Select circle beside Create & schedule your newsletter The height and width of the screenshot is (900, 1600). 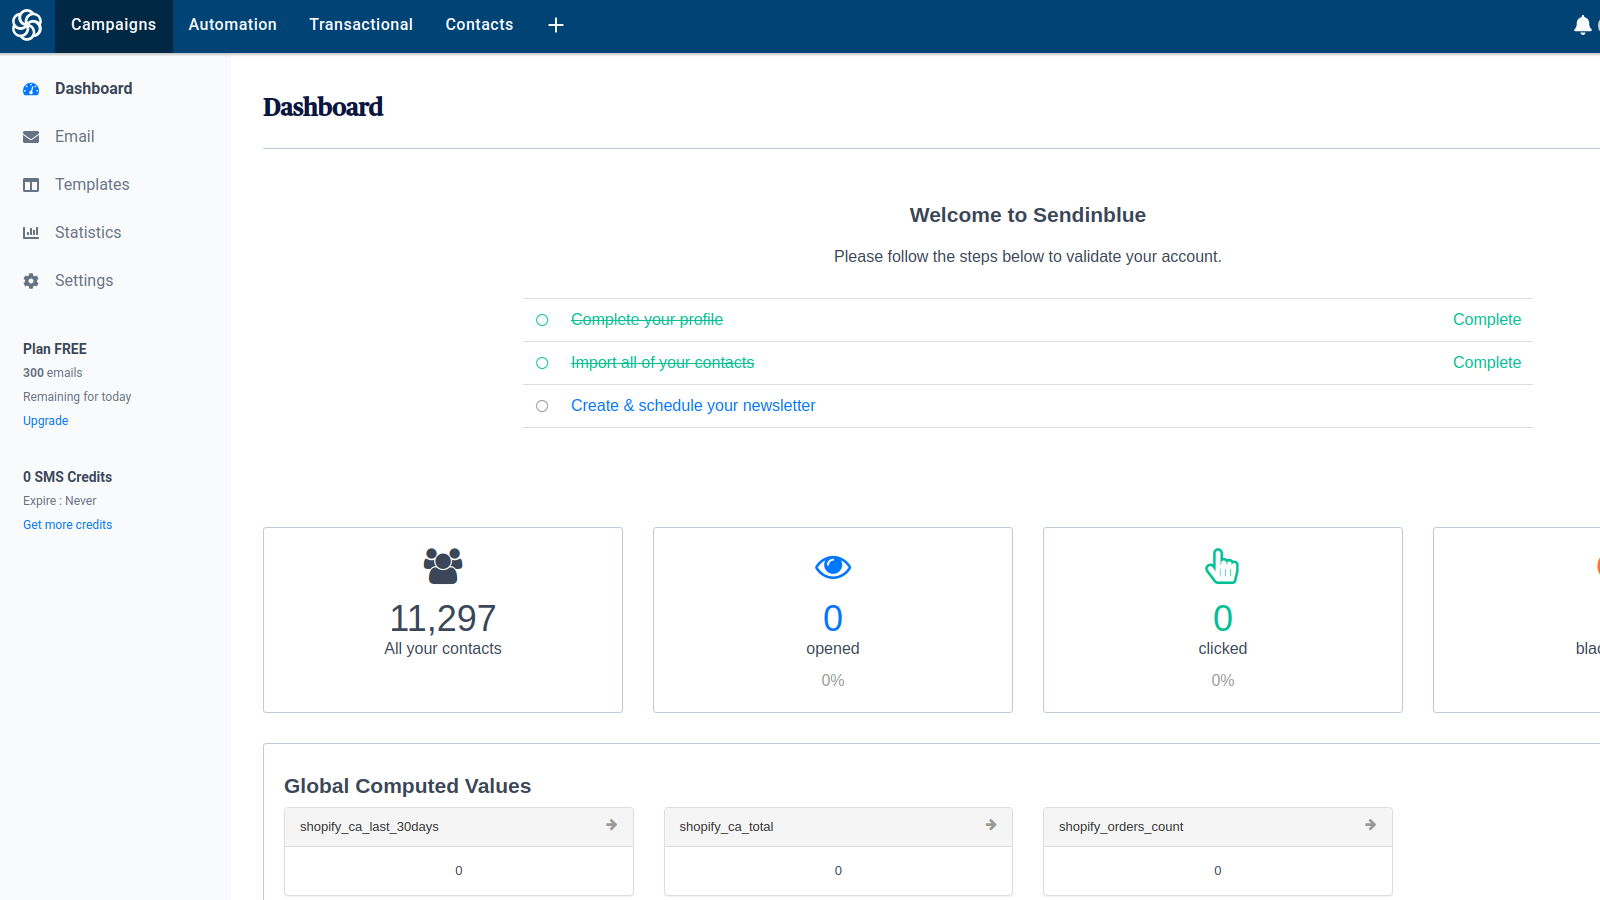click(x=542, y=406)
